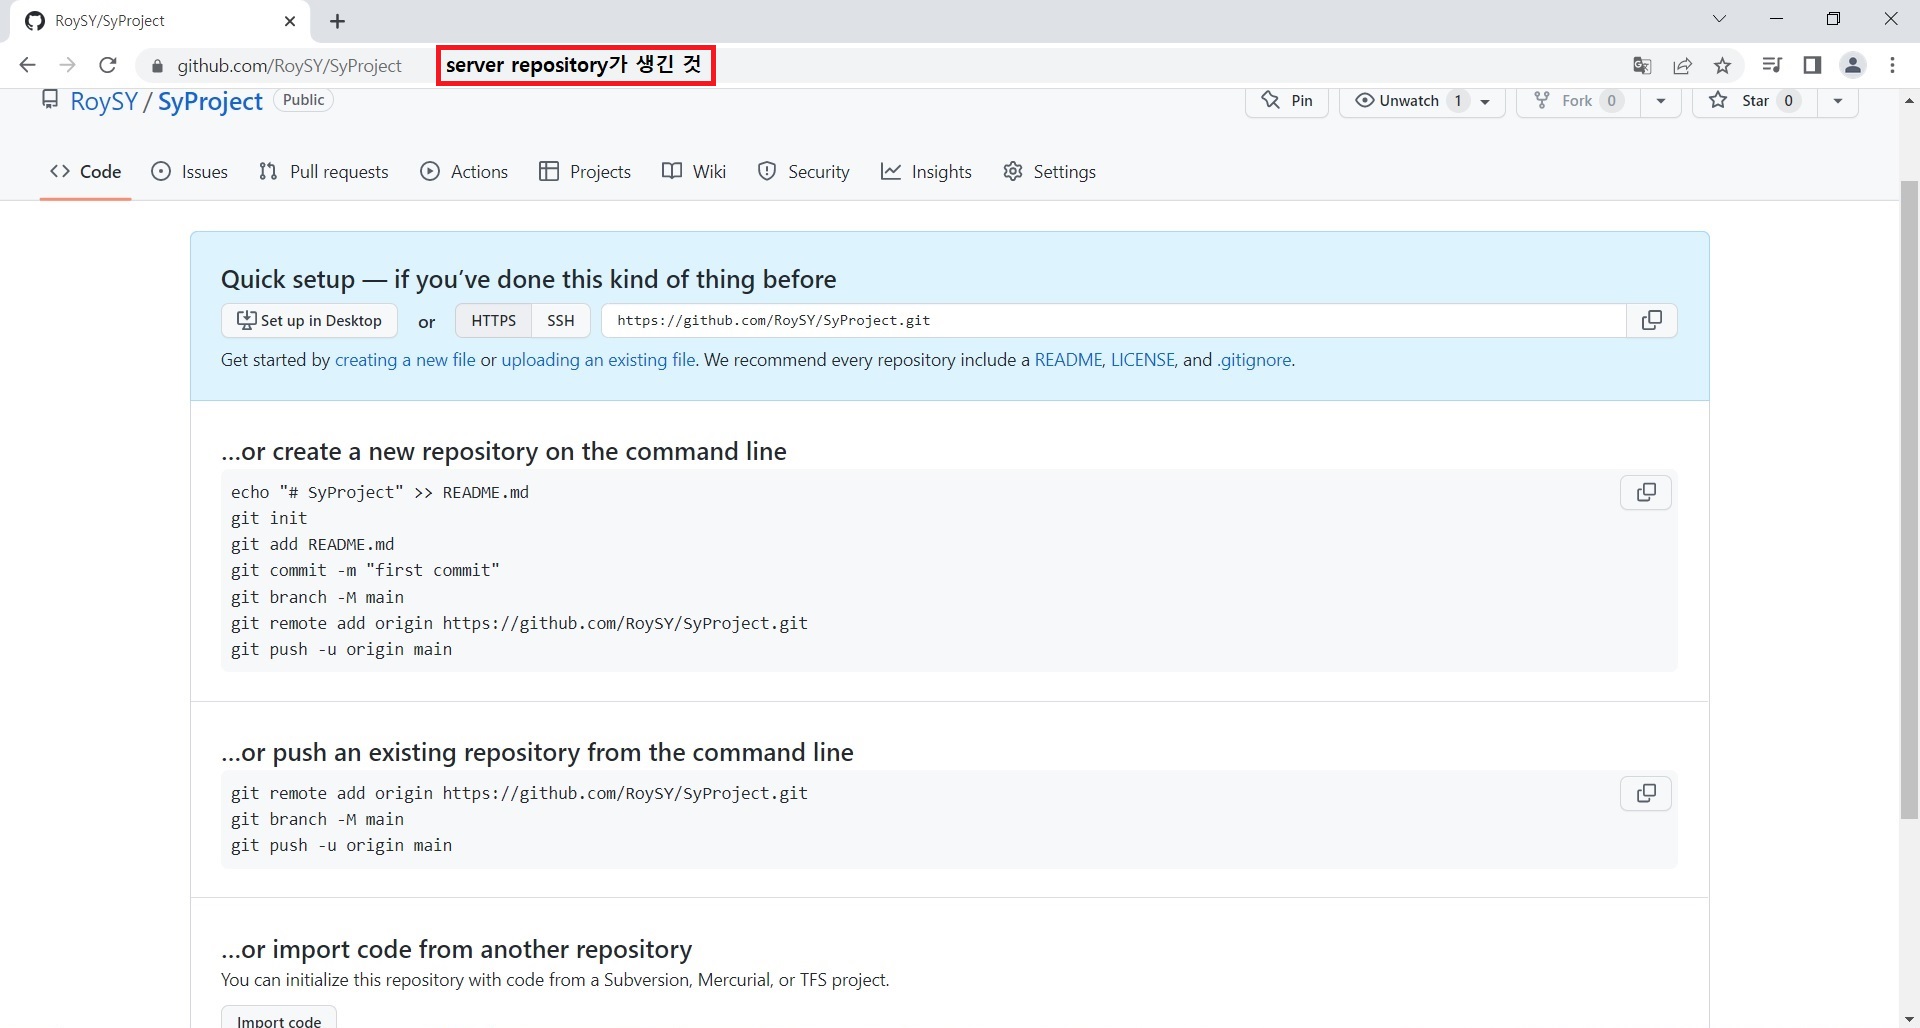Click the browser address bar URL
This screenshot has width=1920, height=1028.
[290, 66]
